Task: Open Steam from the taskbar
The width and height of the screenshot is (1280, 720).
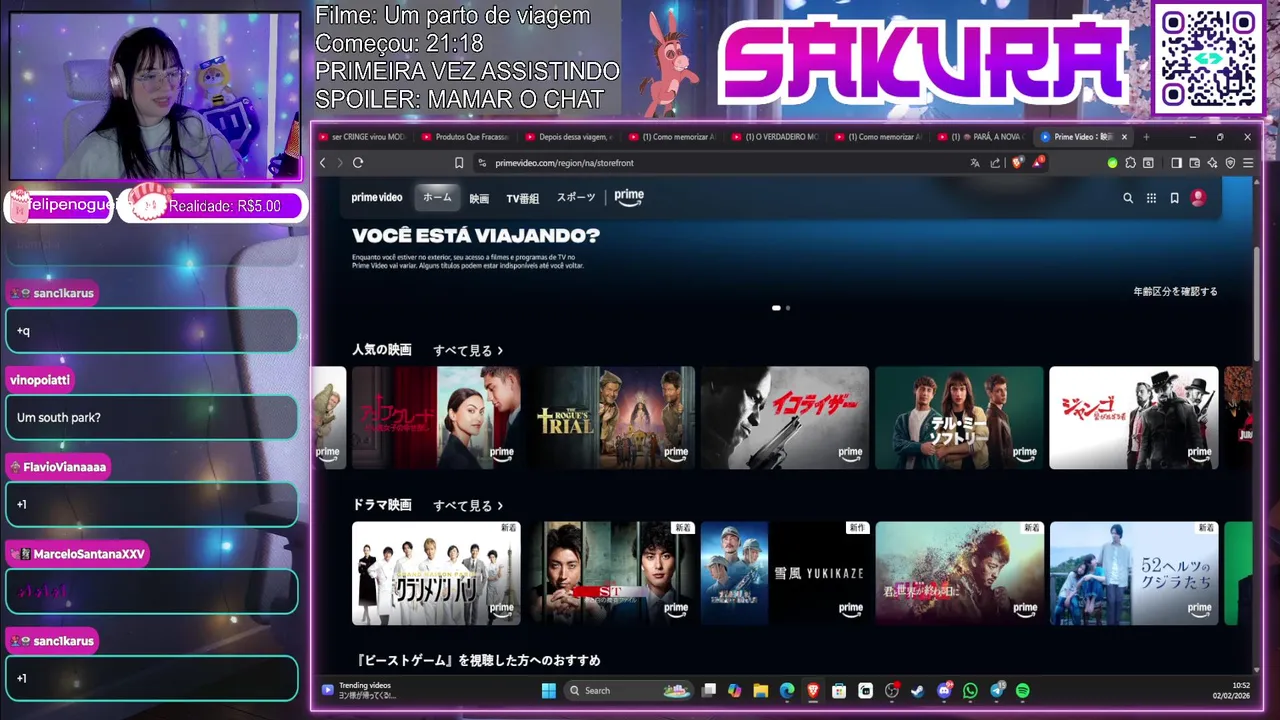Action: point(918,690)
